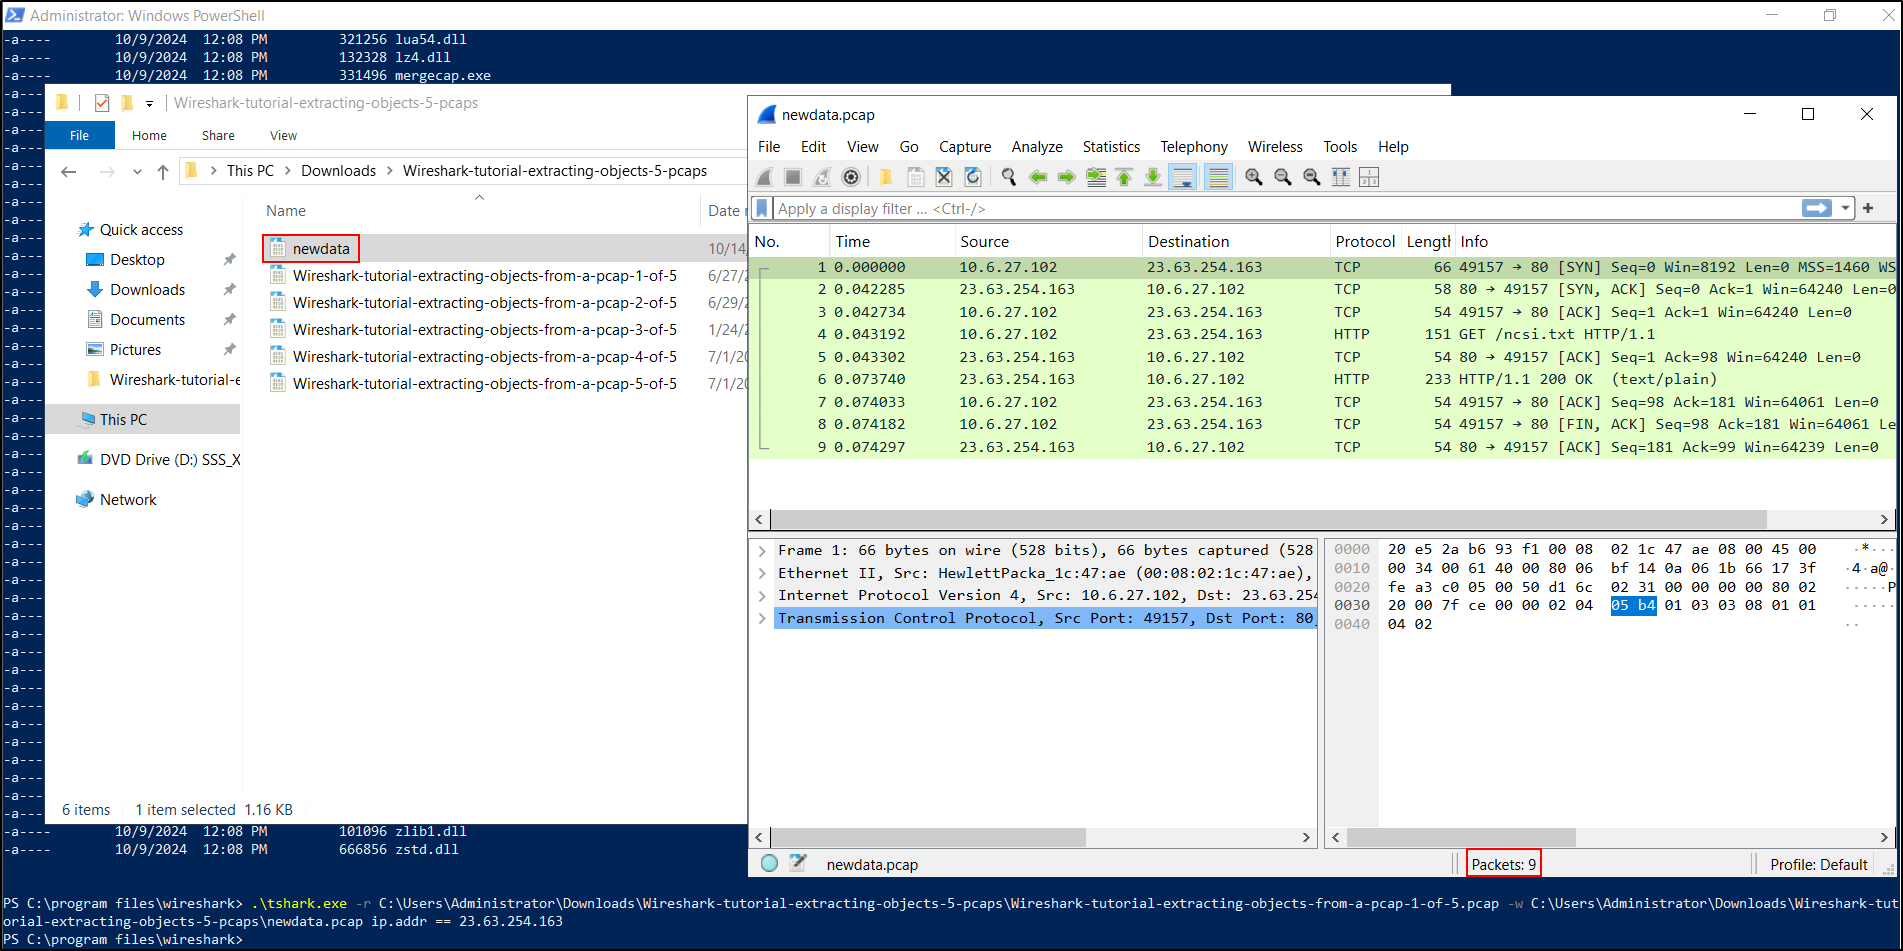Click Profile: Default in status bar
Image resolution: width=1903 pixels, height=951 pixels.
1818,864
